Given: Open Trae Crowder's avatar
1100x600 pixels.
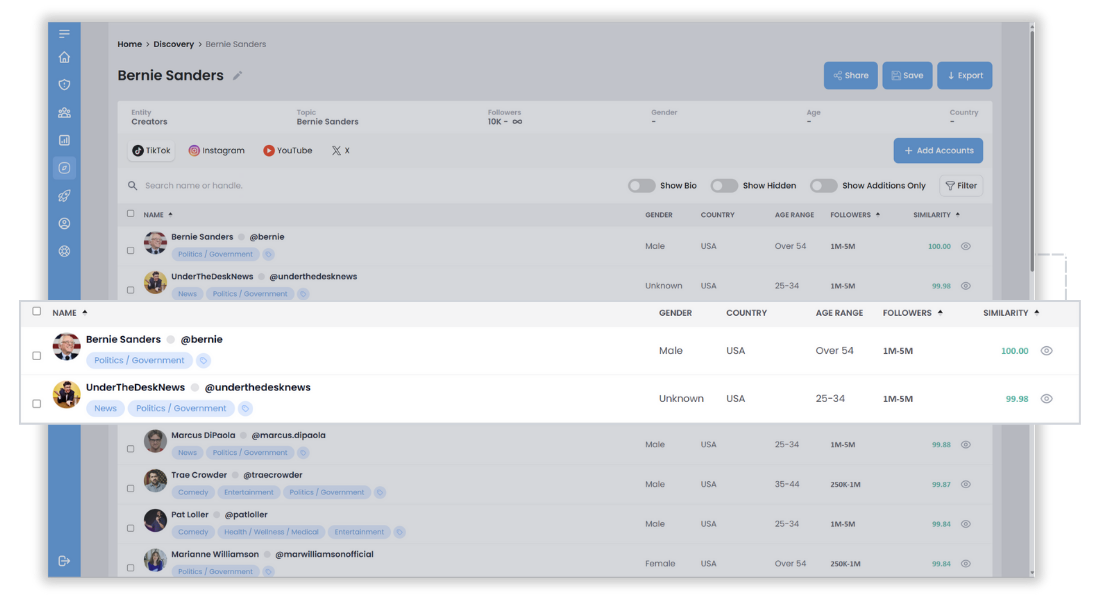Looking at the screenshot, I should coord(155,481).
